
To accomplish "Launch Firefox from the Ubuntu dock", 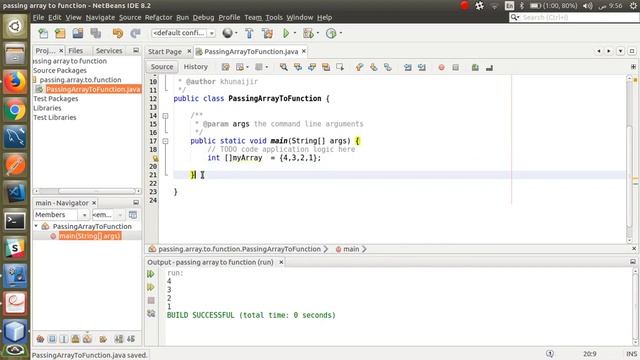I will click(x=15, y=82).
